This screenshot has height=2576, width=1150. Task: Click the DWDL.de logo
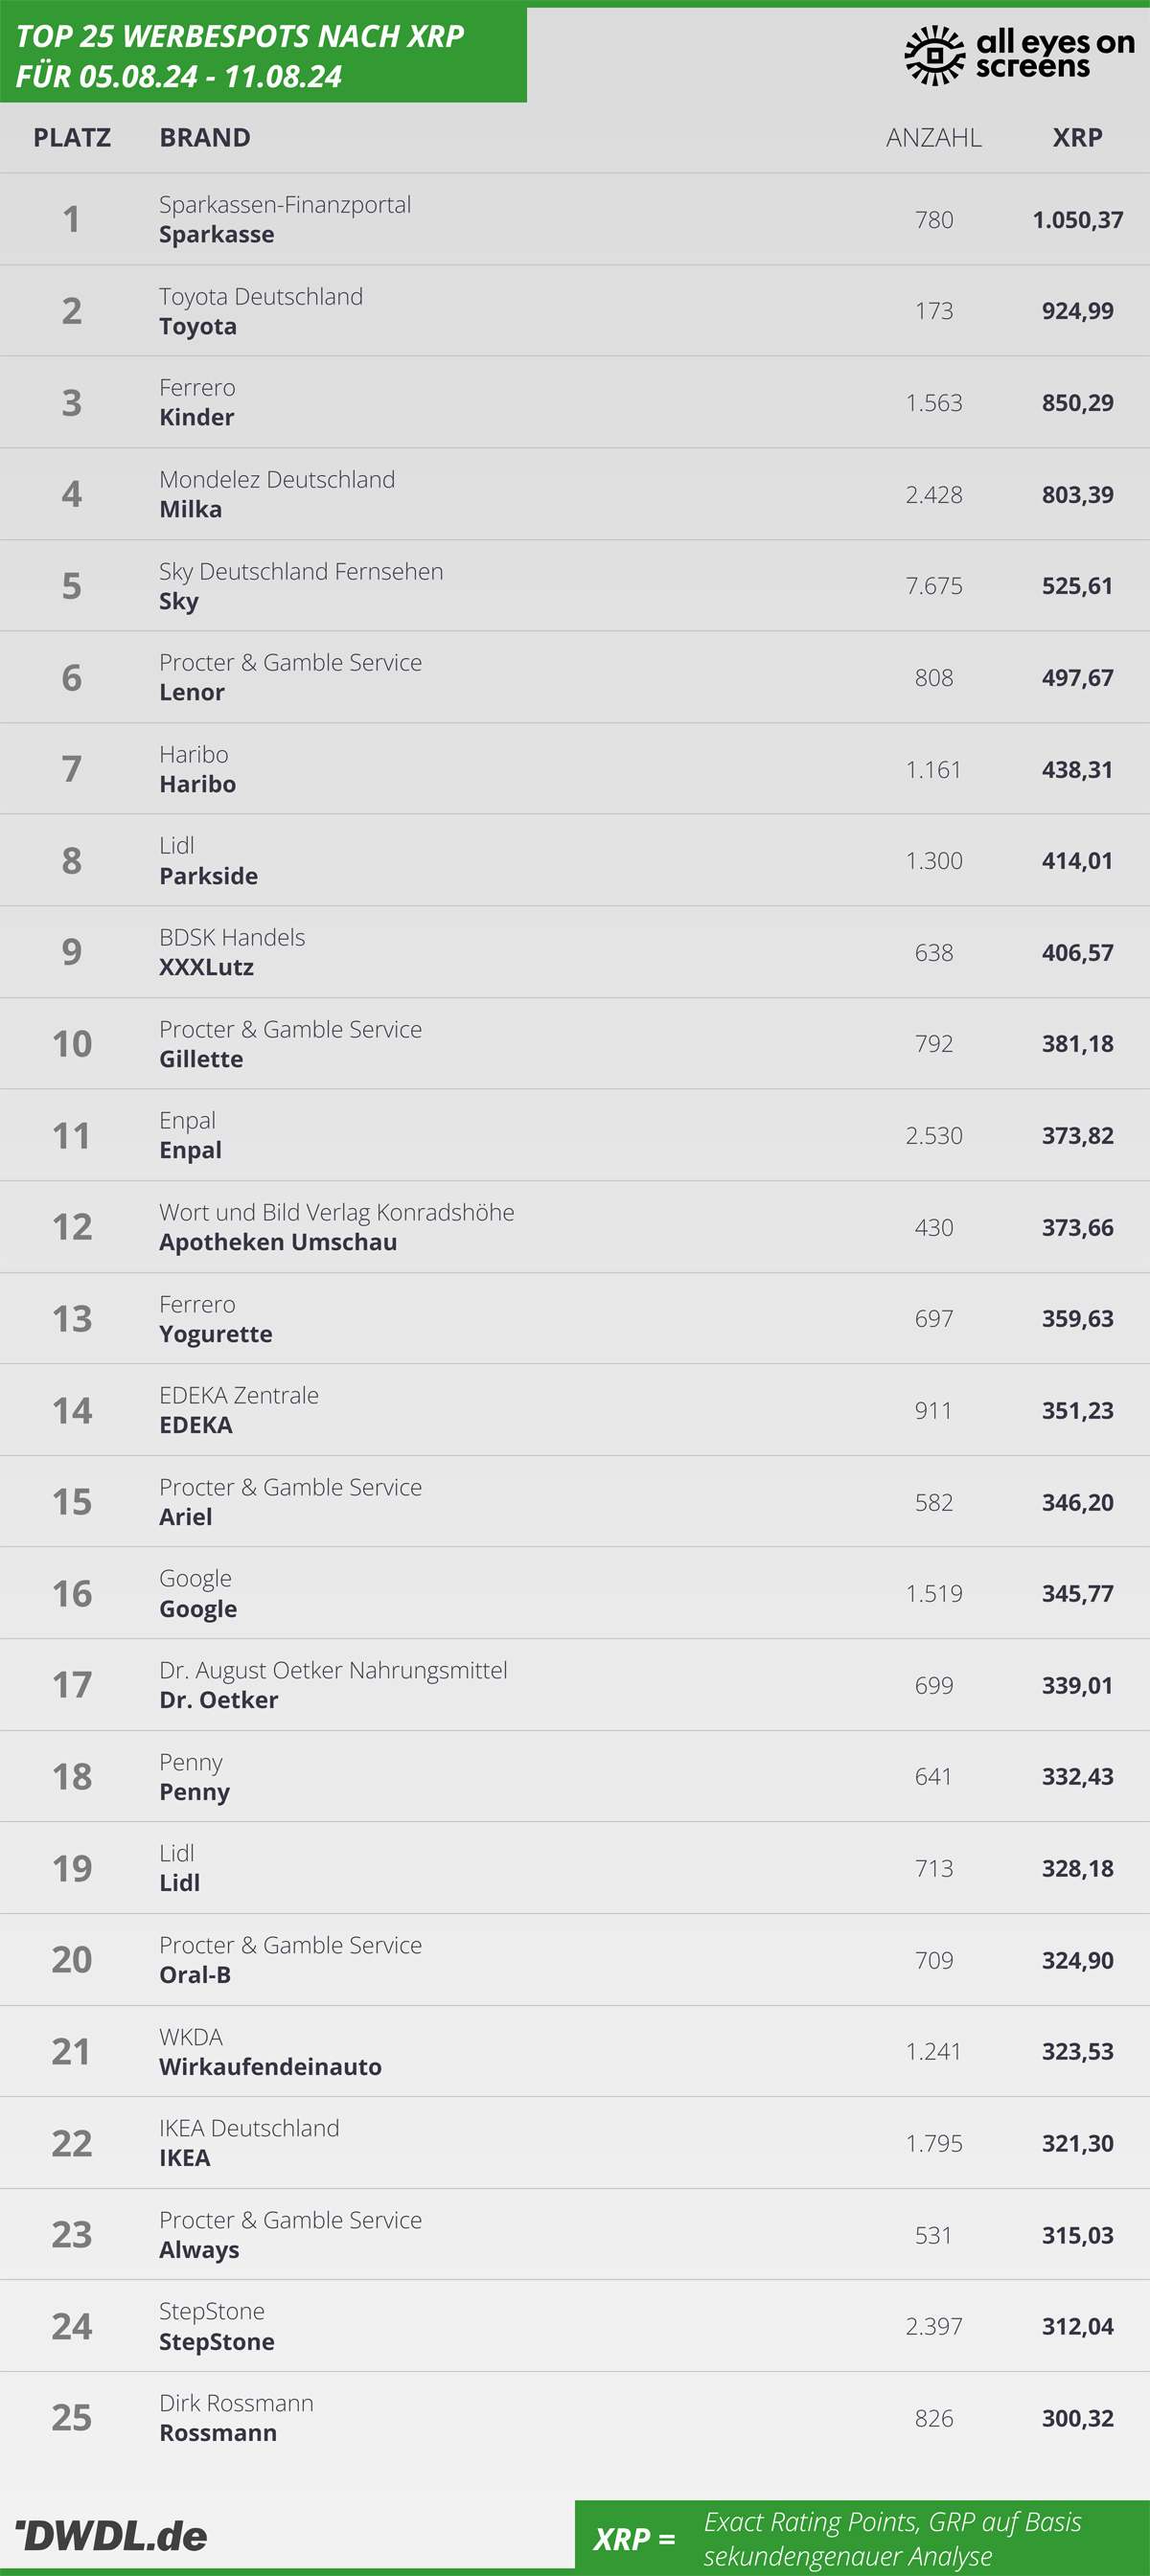111,2535
